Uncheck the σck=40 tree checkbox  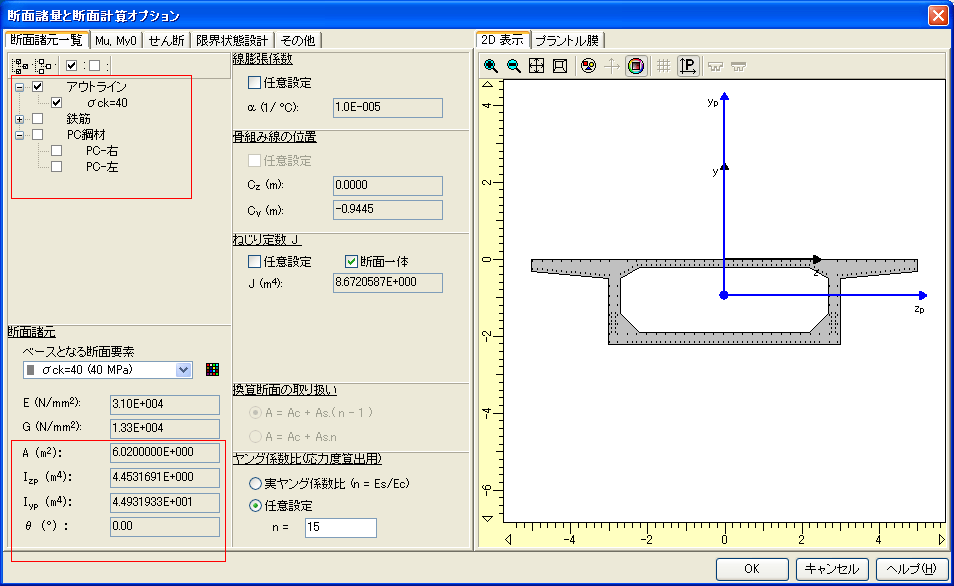(x=57, y=102)
